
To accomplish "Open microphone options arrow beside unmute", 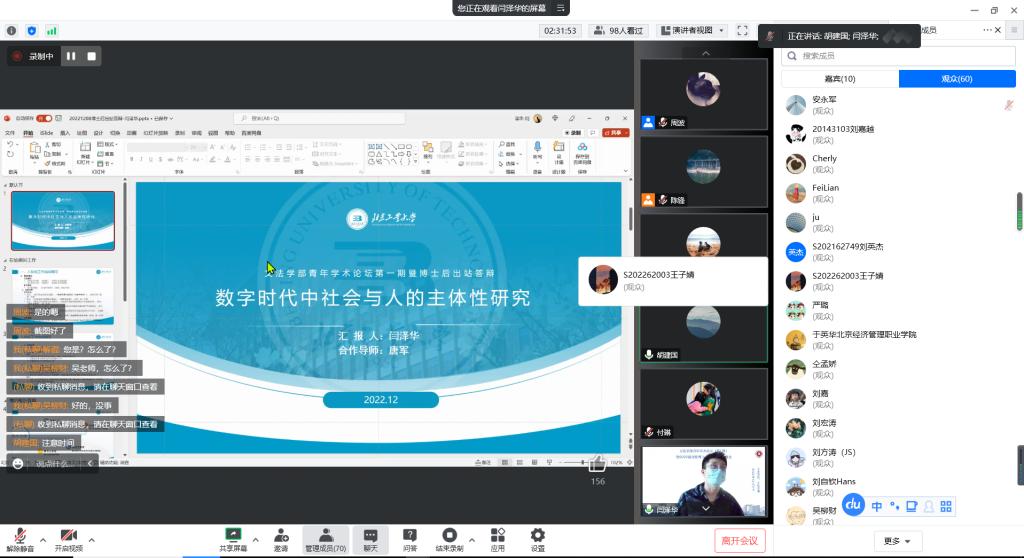I will point(43,540).
